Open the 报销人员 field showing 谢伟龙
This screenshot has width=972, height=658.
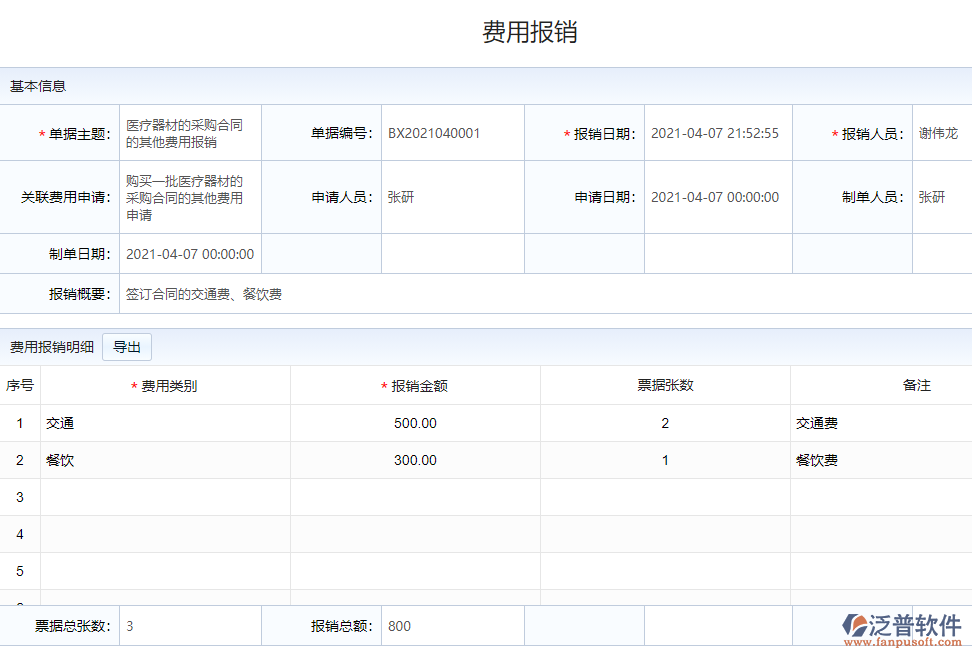click(939, 133)
